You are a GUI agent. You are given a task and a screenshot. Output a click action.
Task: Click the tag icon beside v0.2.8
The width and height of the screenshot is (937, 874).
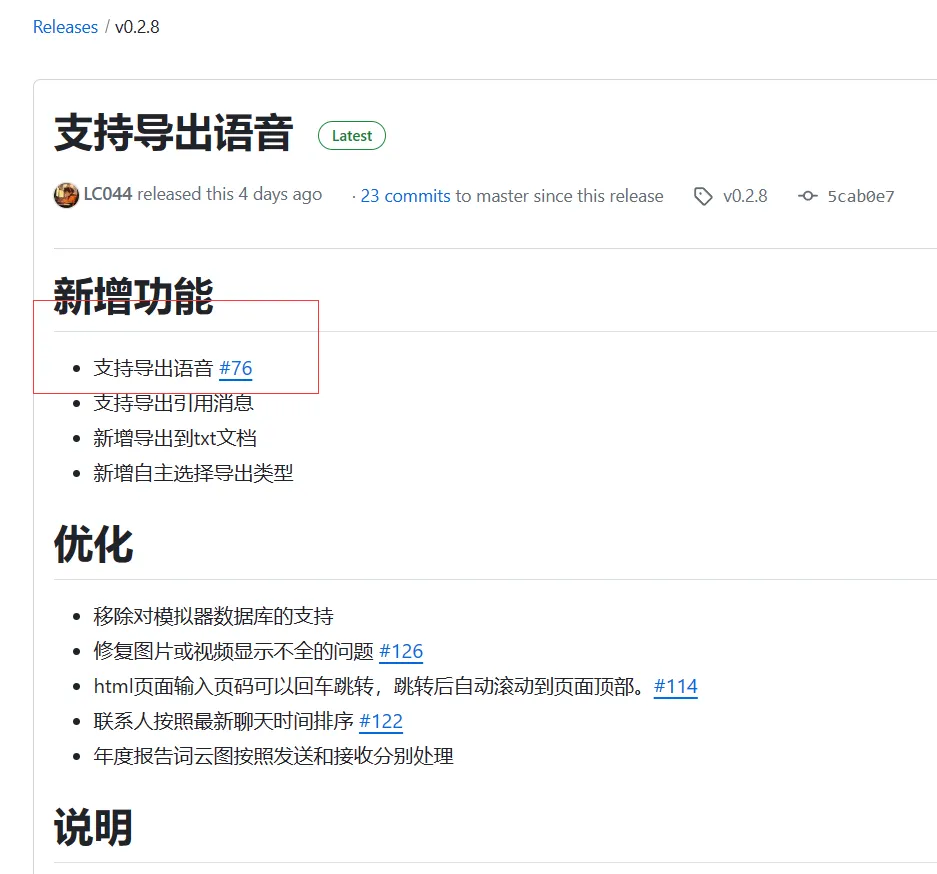(703, 196)
